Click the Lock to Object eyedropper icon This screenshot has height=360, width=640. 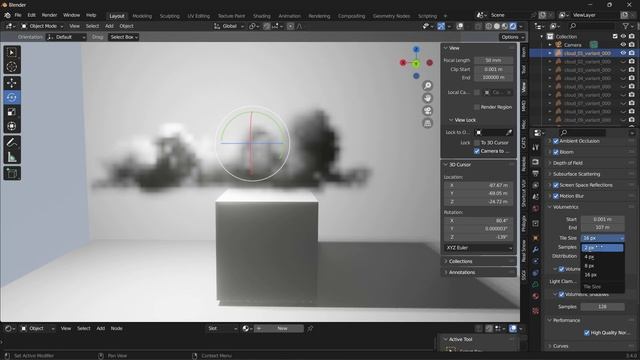509,132
